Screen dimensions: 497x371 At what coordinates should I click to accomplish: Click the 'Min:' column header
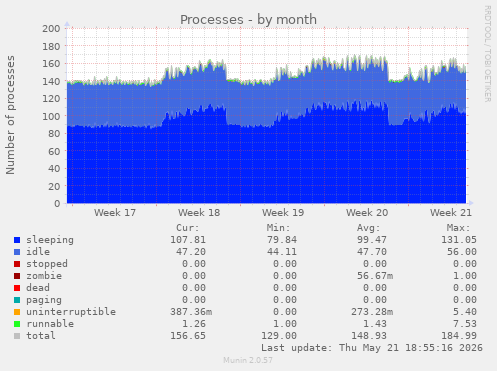[278, 228]
